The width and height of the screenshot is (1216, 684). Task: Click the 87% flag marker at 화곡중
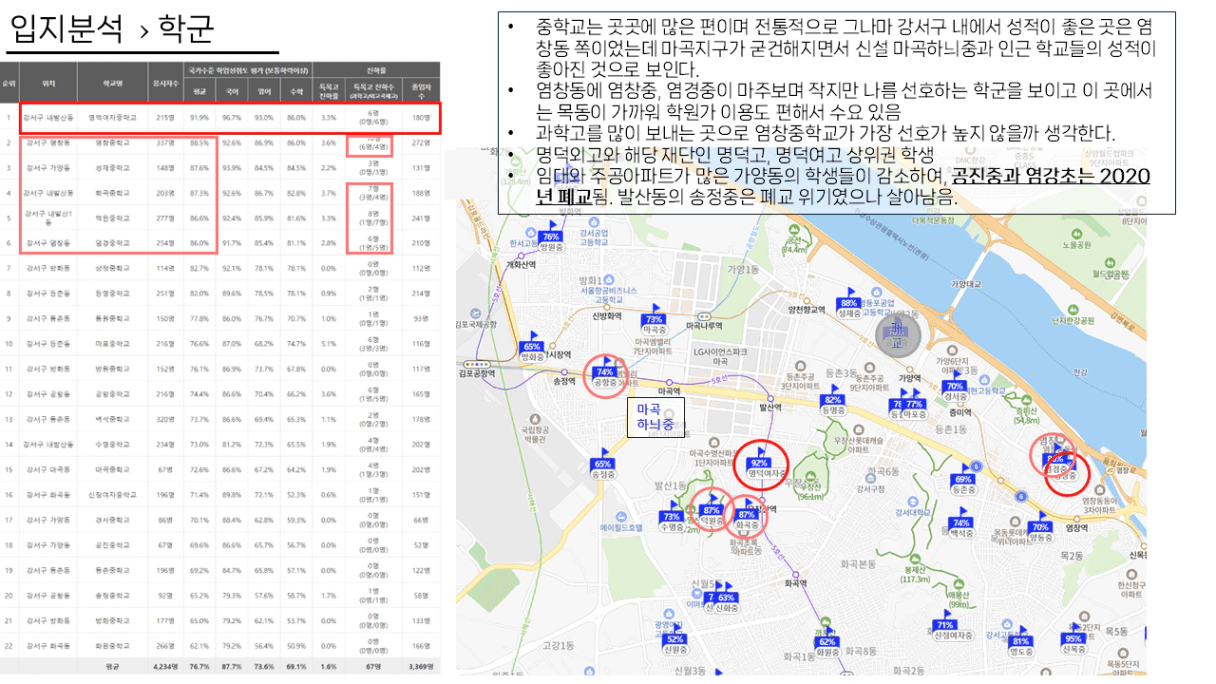pos(746,514)
